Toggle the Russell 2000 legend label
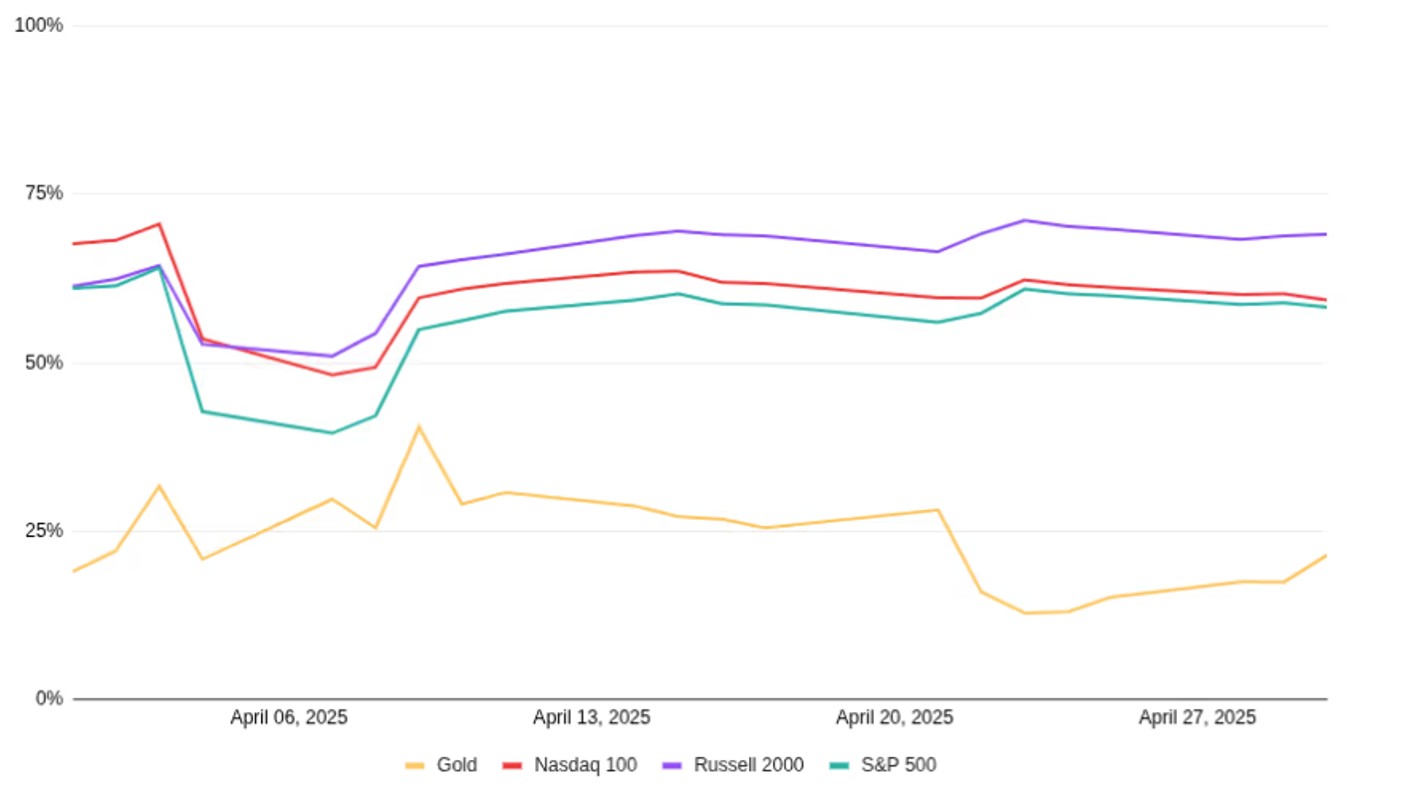This screenshot has width=1405, height=802. pyautogui.click(x=748, y=766)
